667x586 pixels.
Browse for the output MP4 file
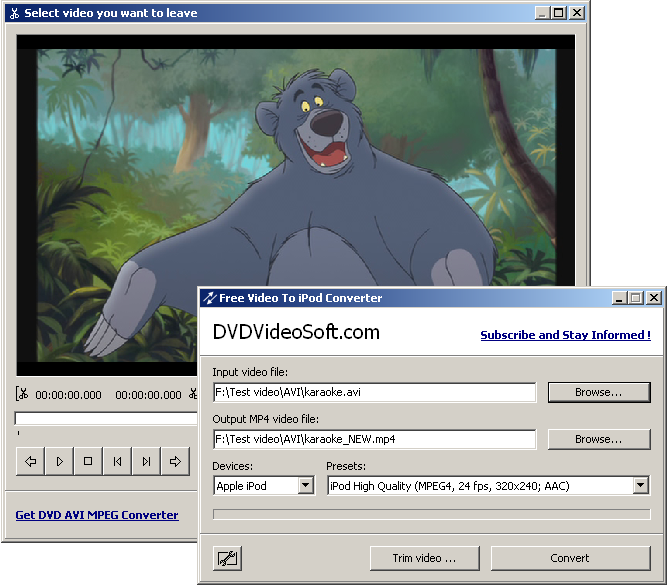click(599, 439)
